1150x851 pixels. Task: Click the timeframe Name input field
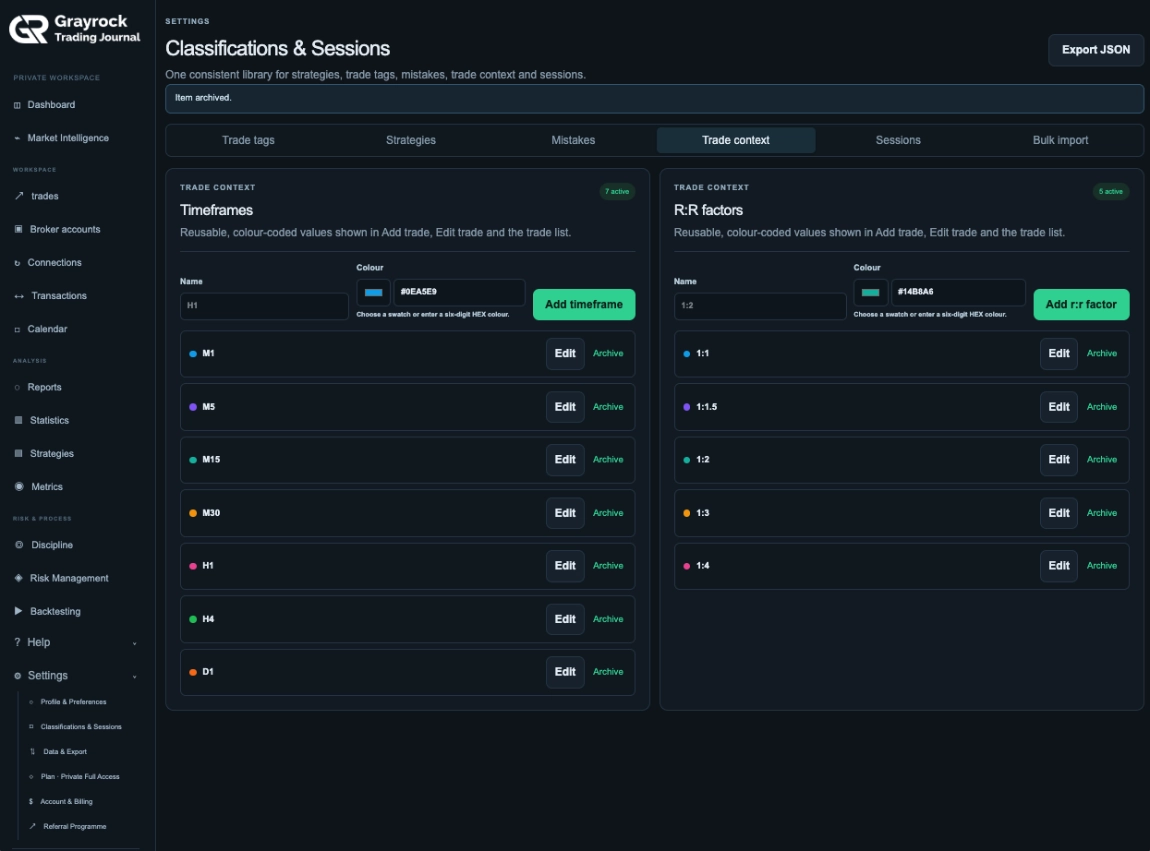[x=264, y=306]
